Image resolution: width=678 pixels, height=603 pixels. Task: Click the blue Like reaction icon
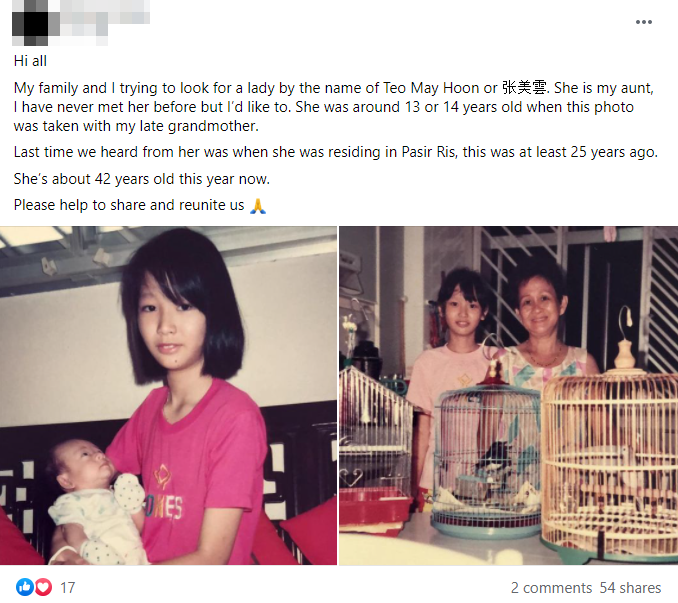(x=24, y=587)
